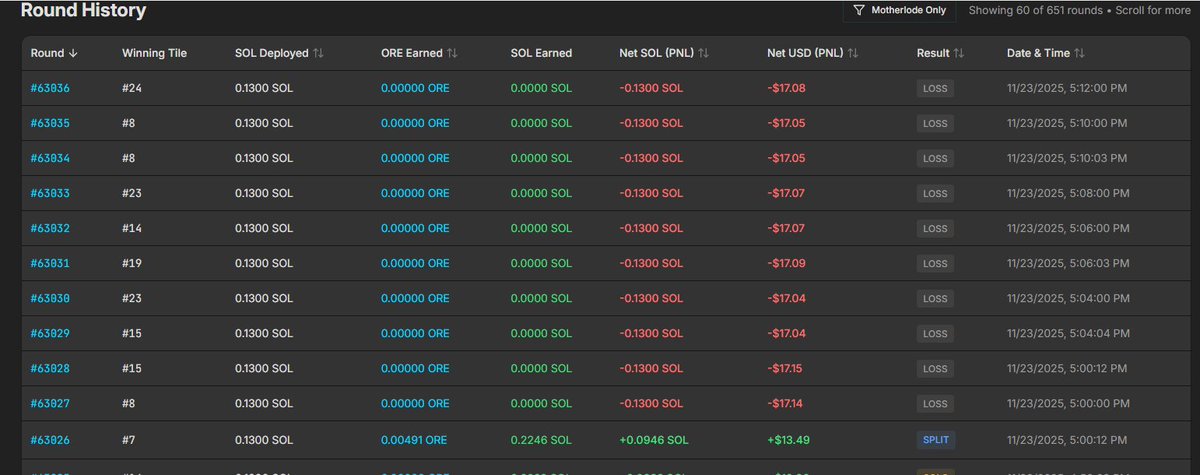Sort by Date & Time column
Screen dimensions: 1200x475
(1046, 53)
